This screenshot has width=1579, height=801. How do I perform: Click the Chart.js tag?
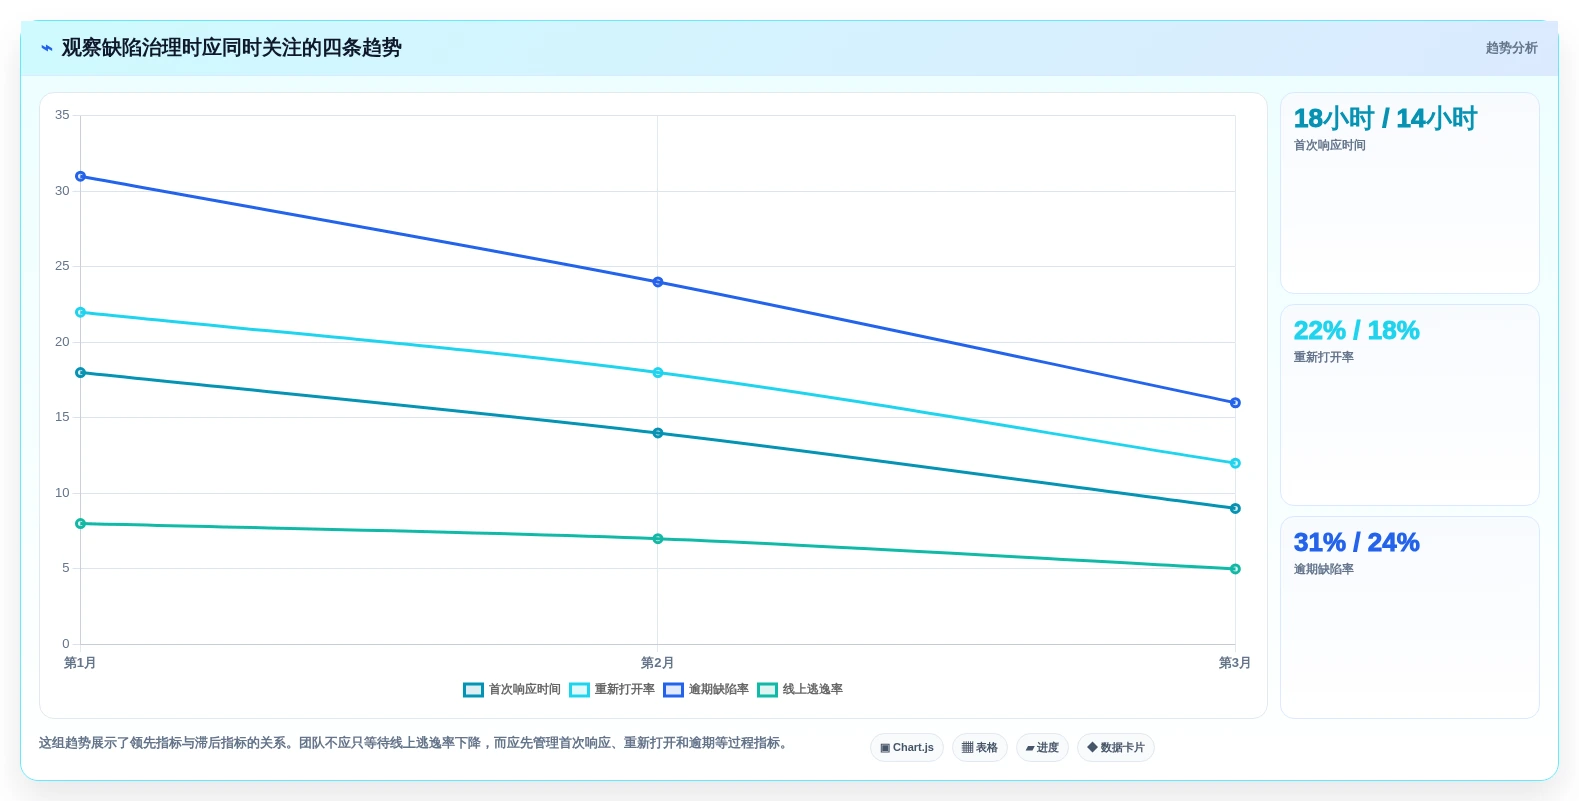click(907, 748)
